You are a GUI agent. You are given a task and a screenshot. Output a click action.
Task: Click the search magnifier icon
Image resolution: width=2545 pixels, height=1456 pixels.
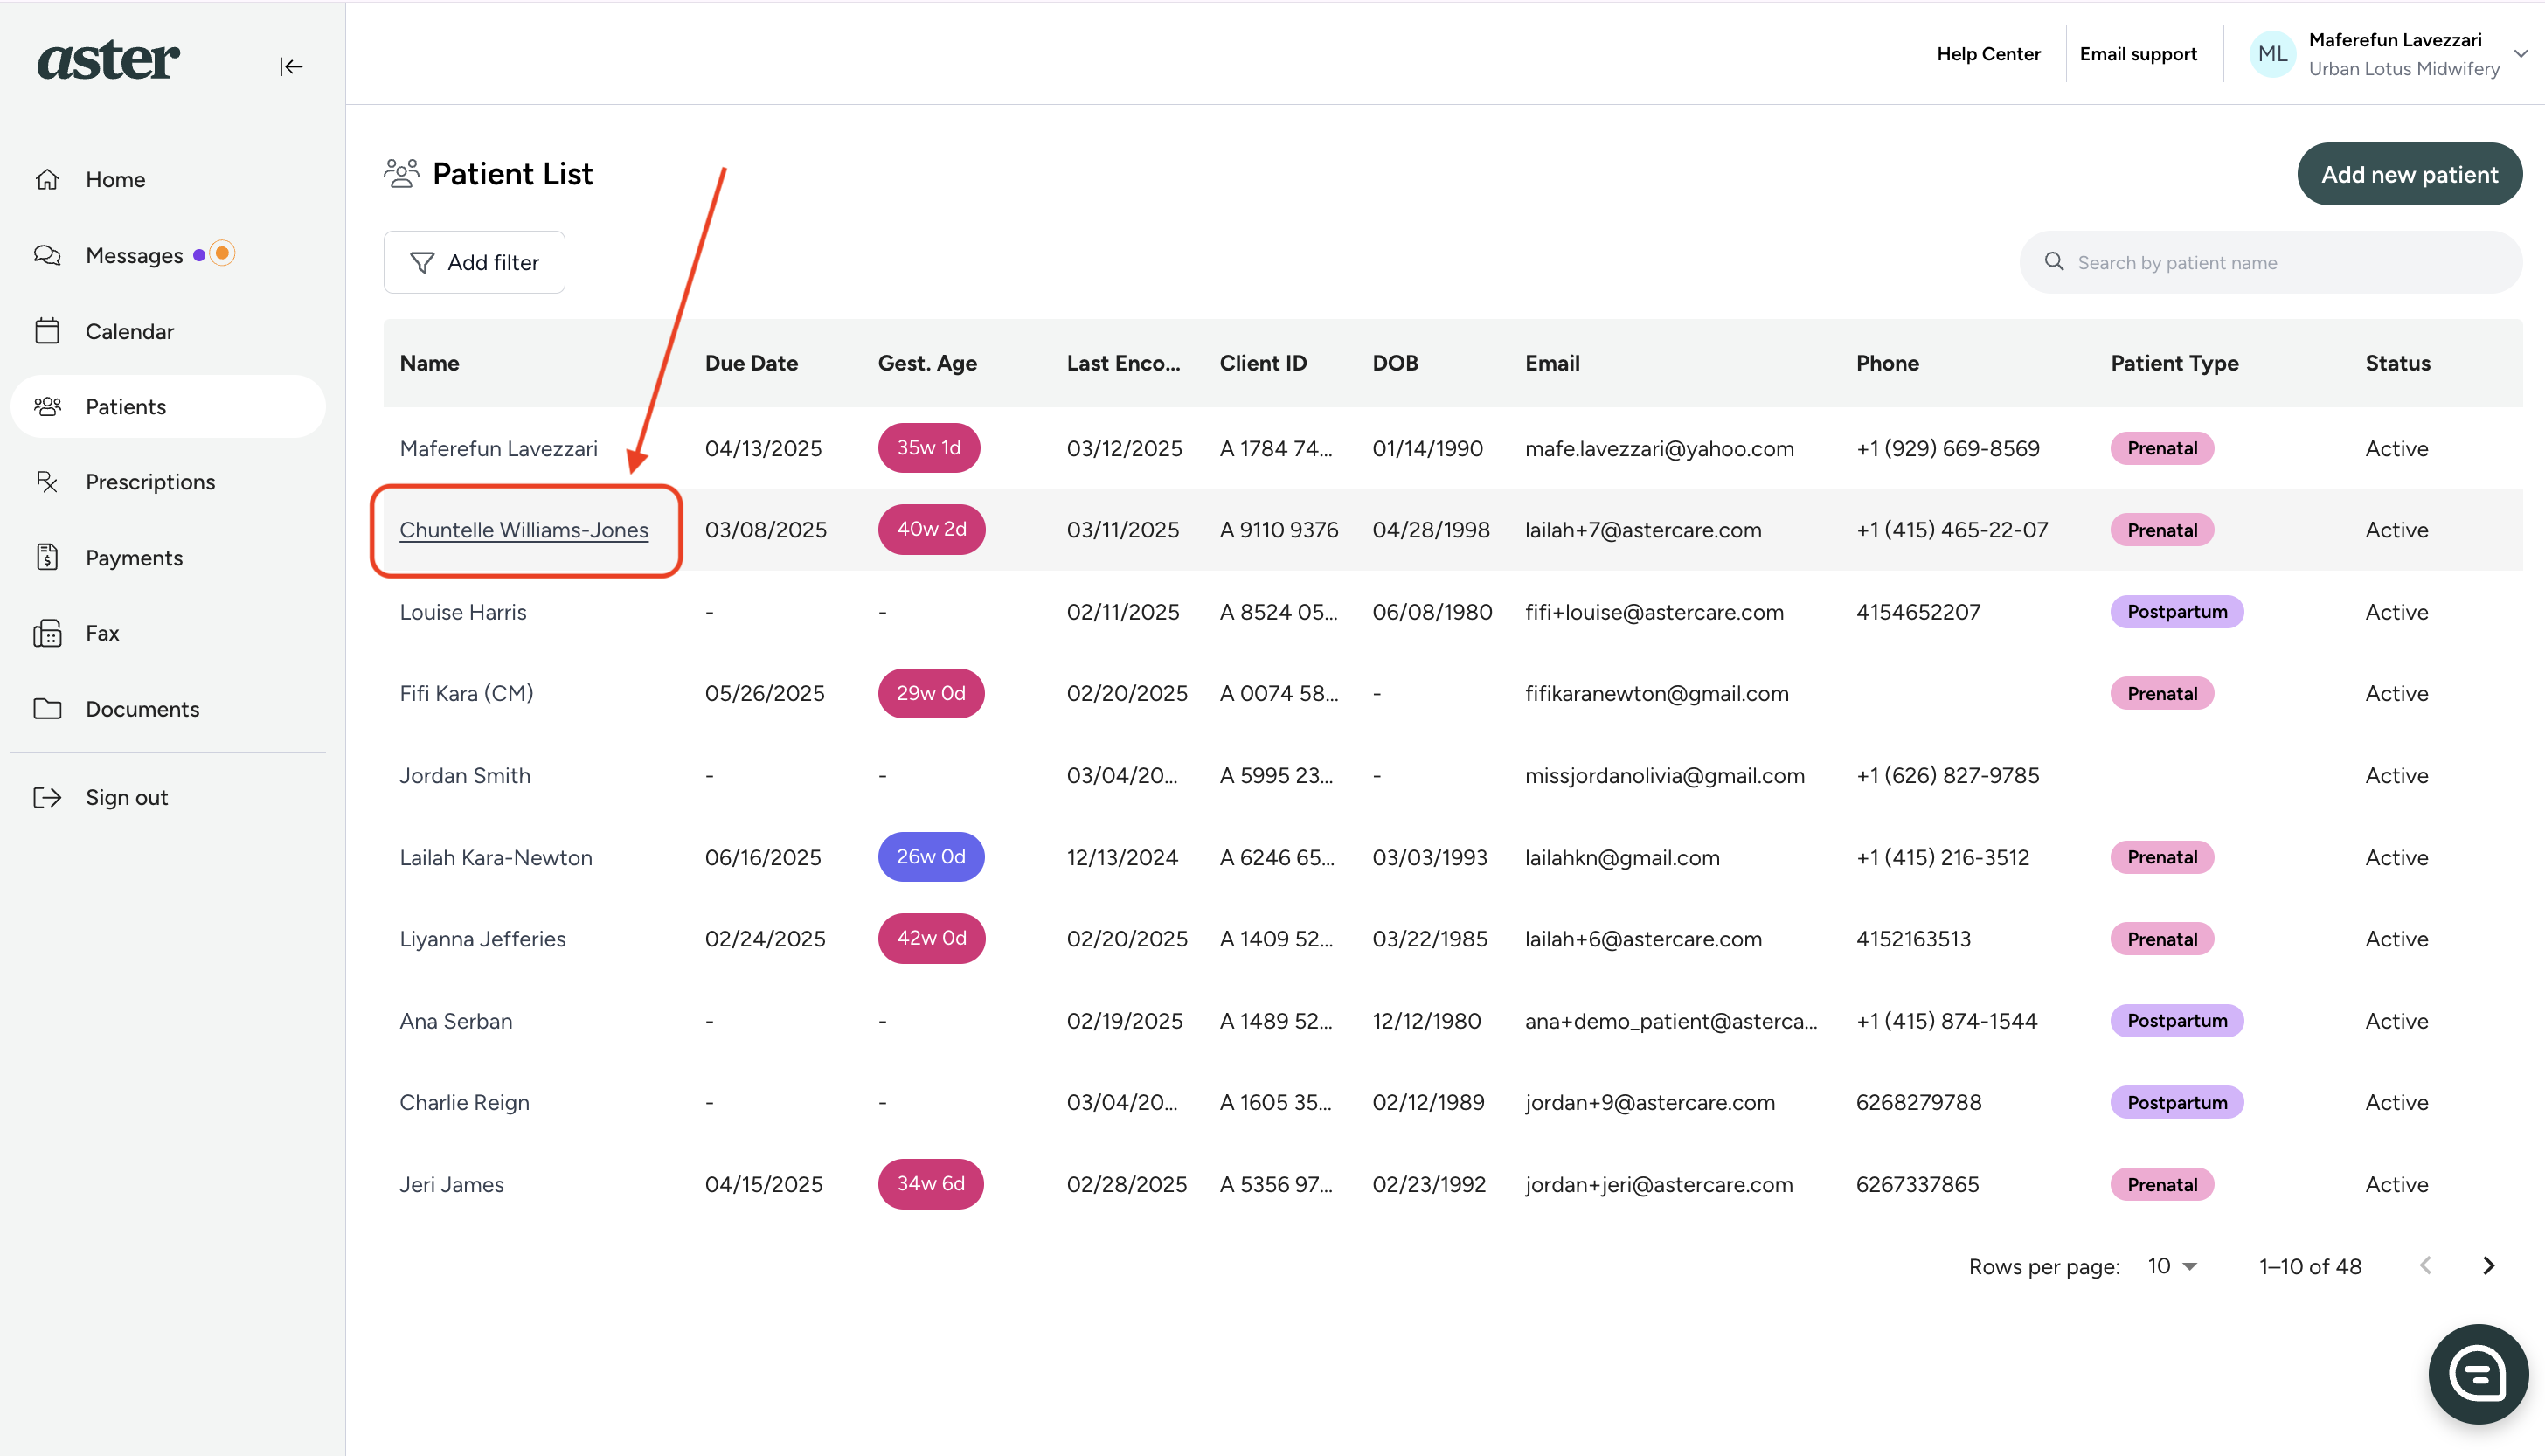click(x=2054, y=261)
